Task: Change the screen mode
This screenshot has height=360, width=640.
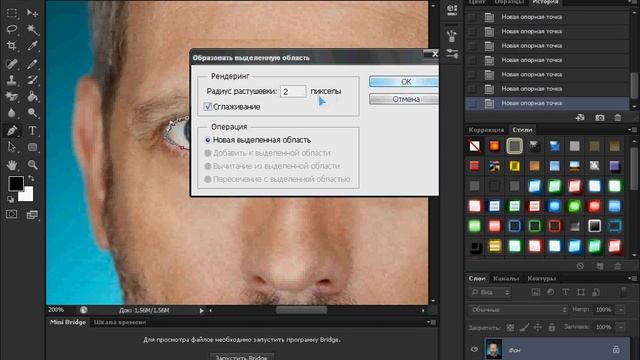Action: click(32, 214)
